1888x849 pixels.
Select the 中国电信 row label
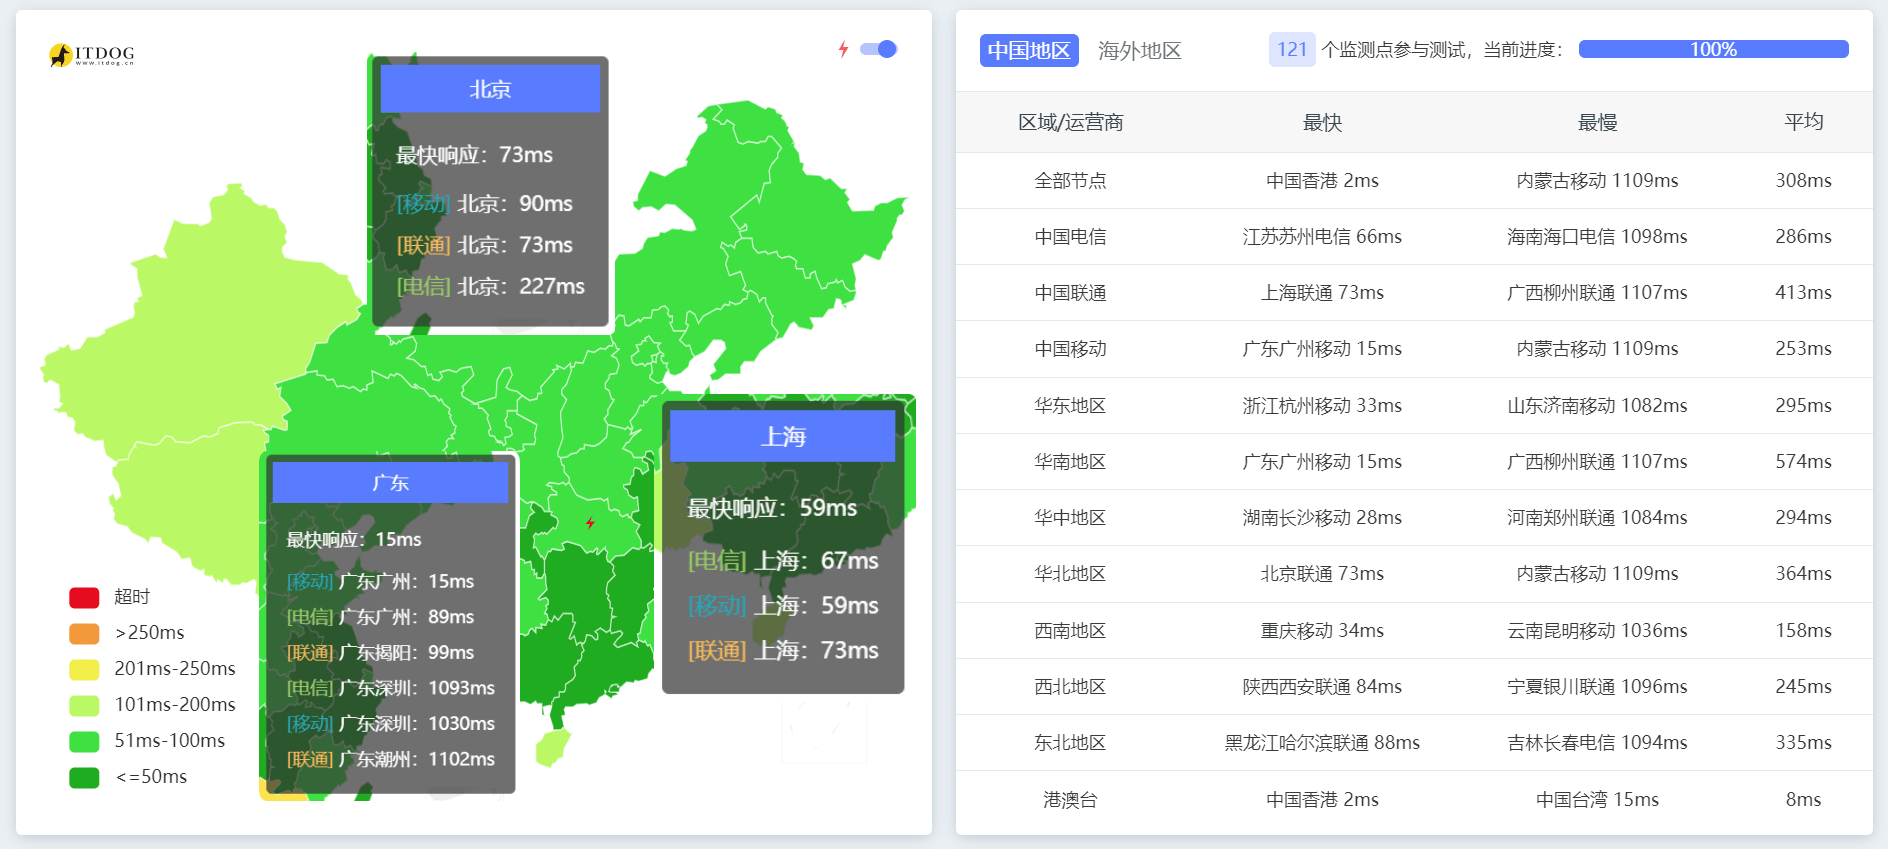tap(1069, 237)
